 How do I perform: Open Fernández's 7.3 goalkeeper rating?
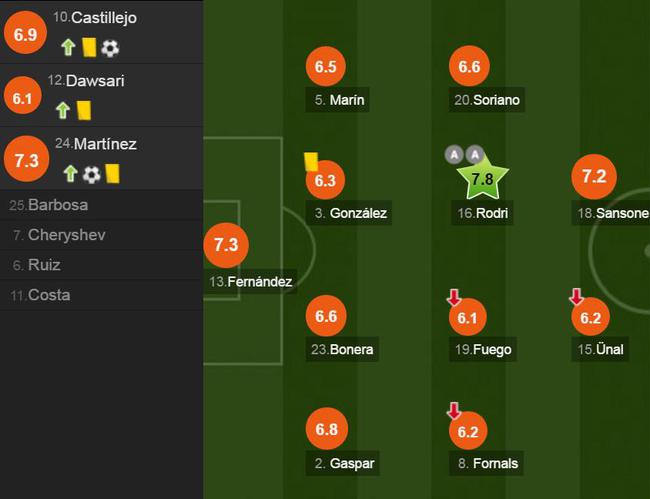click(x=226, y=245)
